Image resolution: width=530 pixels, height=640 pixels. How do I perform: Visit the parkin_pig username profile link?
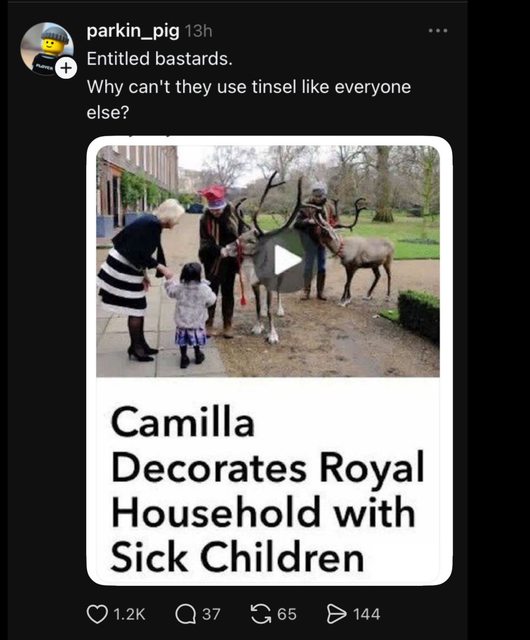pos(133,31)
